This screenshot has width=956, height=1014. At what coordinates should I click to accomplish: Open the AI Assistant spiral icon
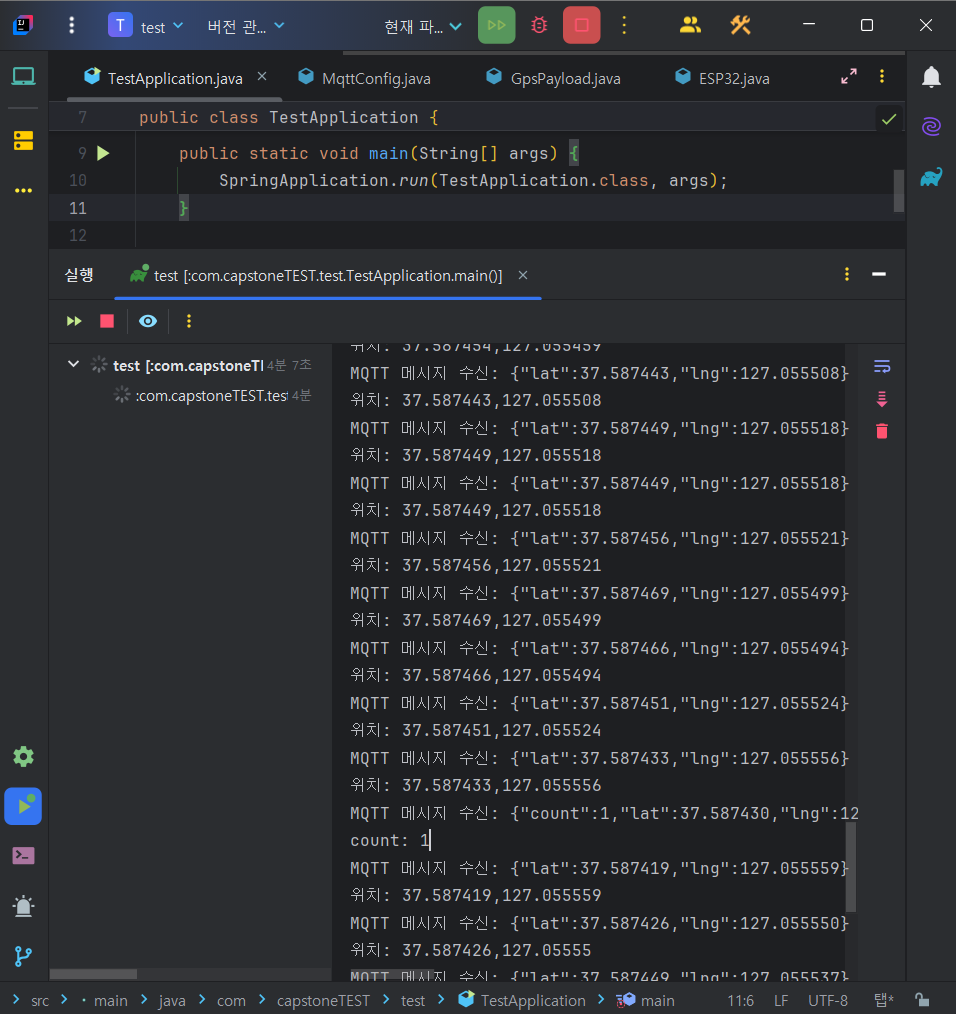coord(931,125)
